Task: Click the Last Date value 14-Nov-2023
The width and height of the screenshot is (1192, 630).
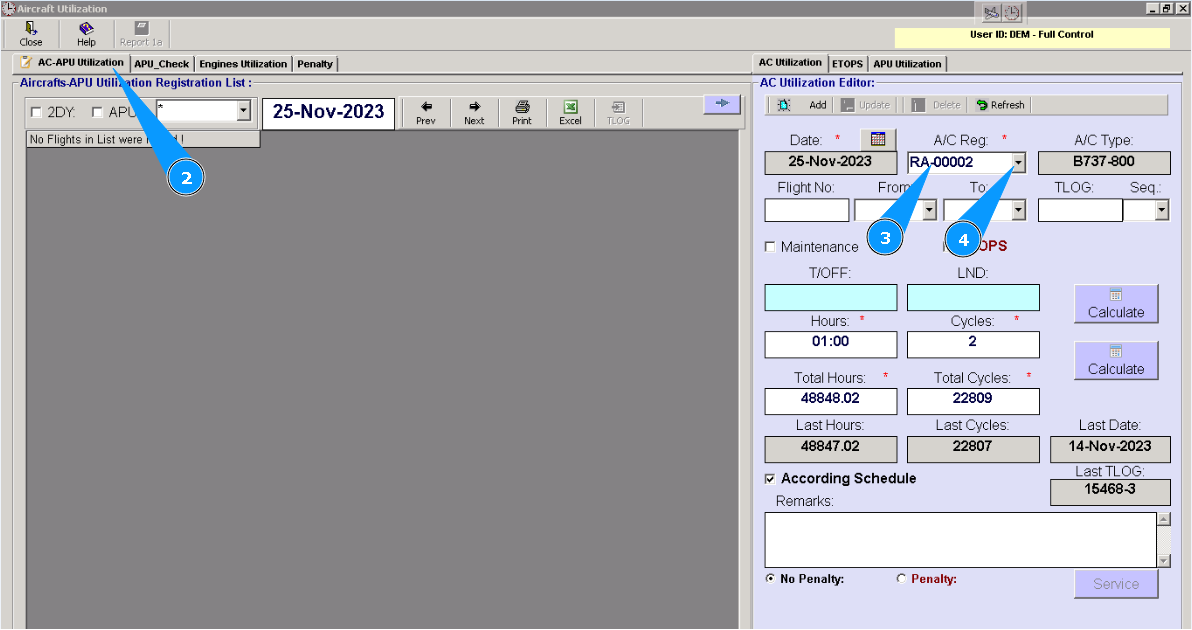Action: pyautogui.click(x=1110, y=448)
